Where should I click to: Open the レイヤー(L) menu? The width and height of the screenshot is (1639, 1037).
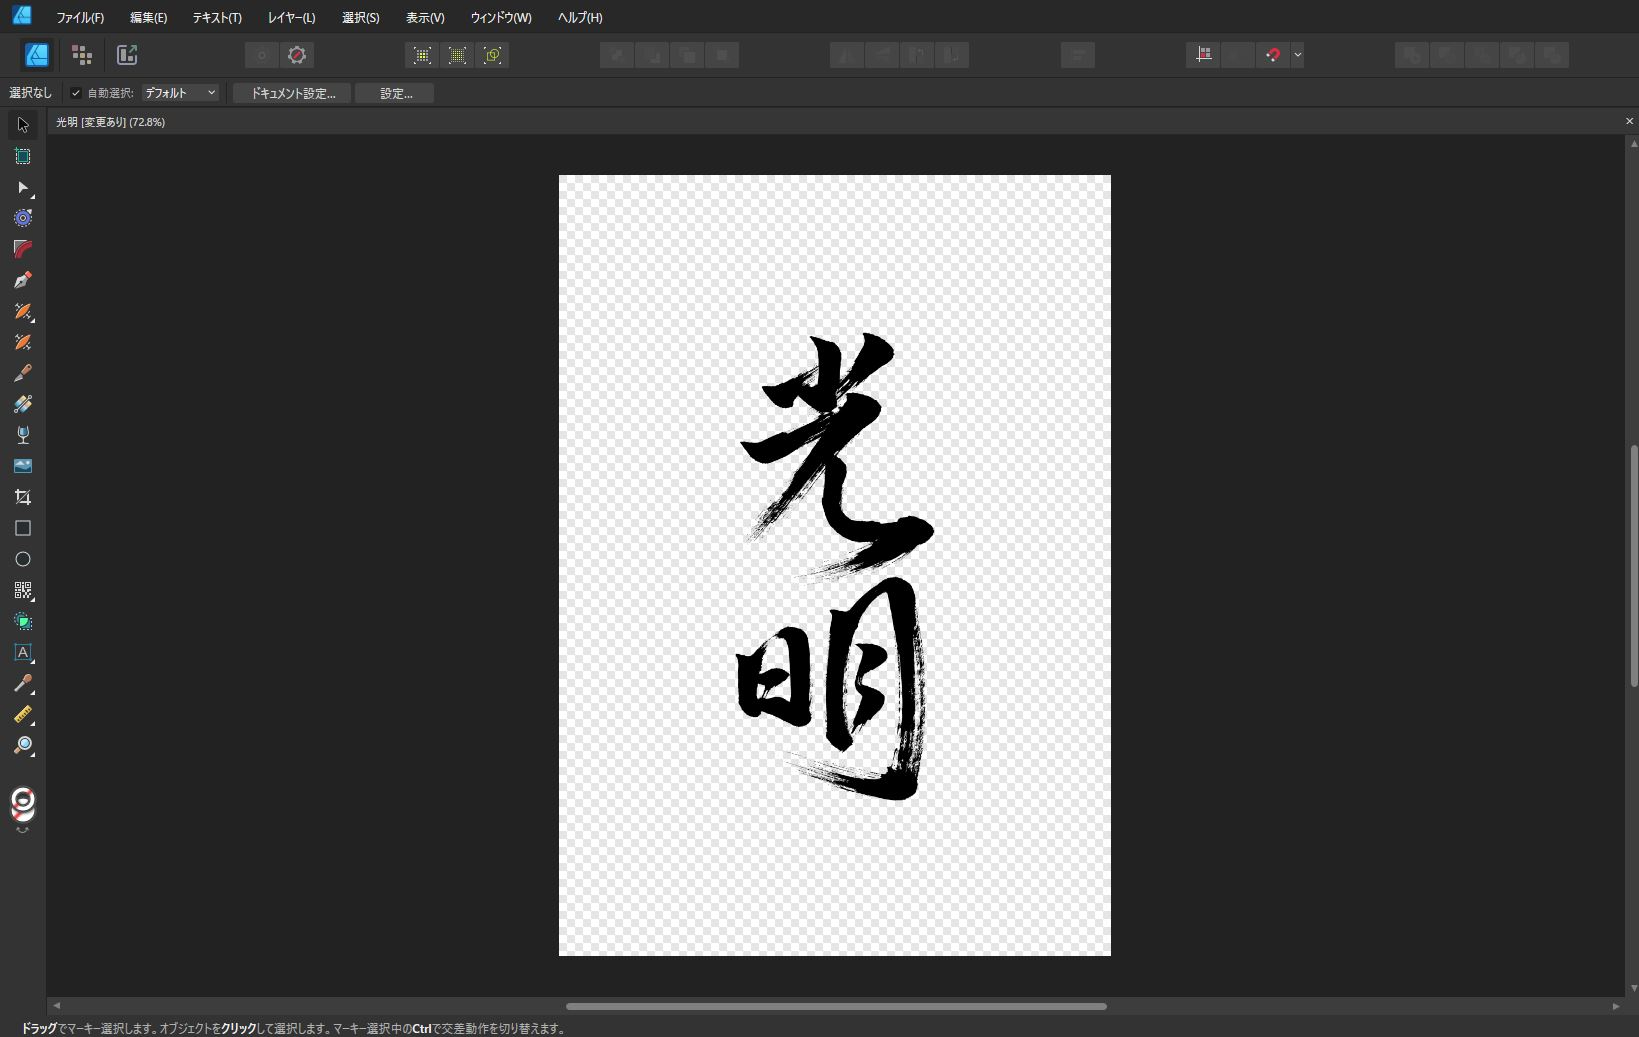pyautogui.click(x=291, y=18)
